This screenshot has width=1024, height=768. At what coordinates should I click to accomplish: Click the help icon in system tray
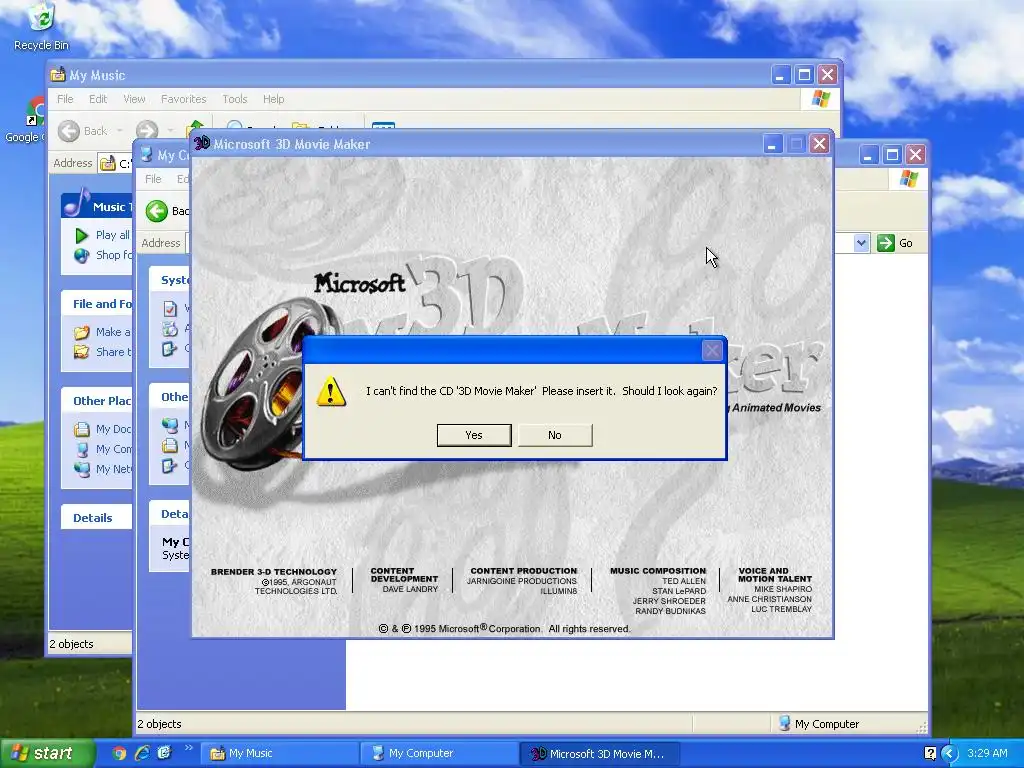pos(931,754)
